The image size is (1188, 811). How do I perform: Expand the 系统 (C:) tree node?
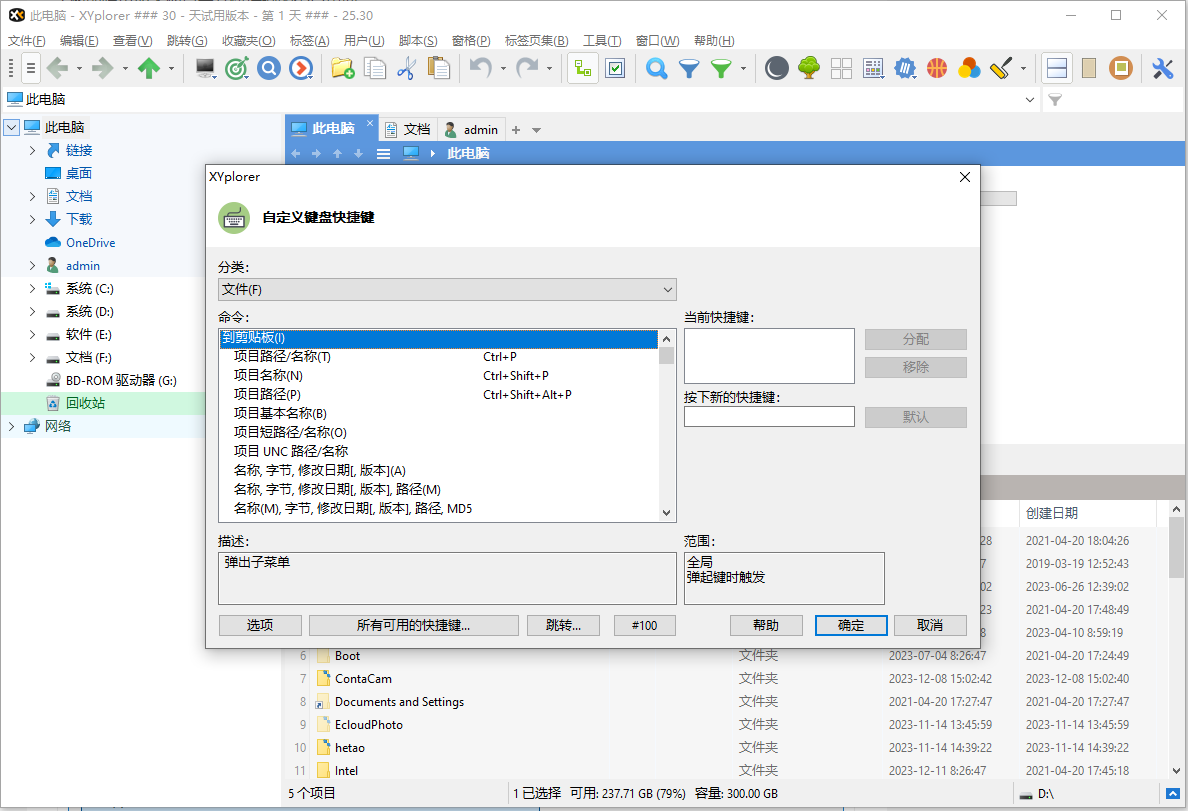coord(31,288)
